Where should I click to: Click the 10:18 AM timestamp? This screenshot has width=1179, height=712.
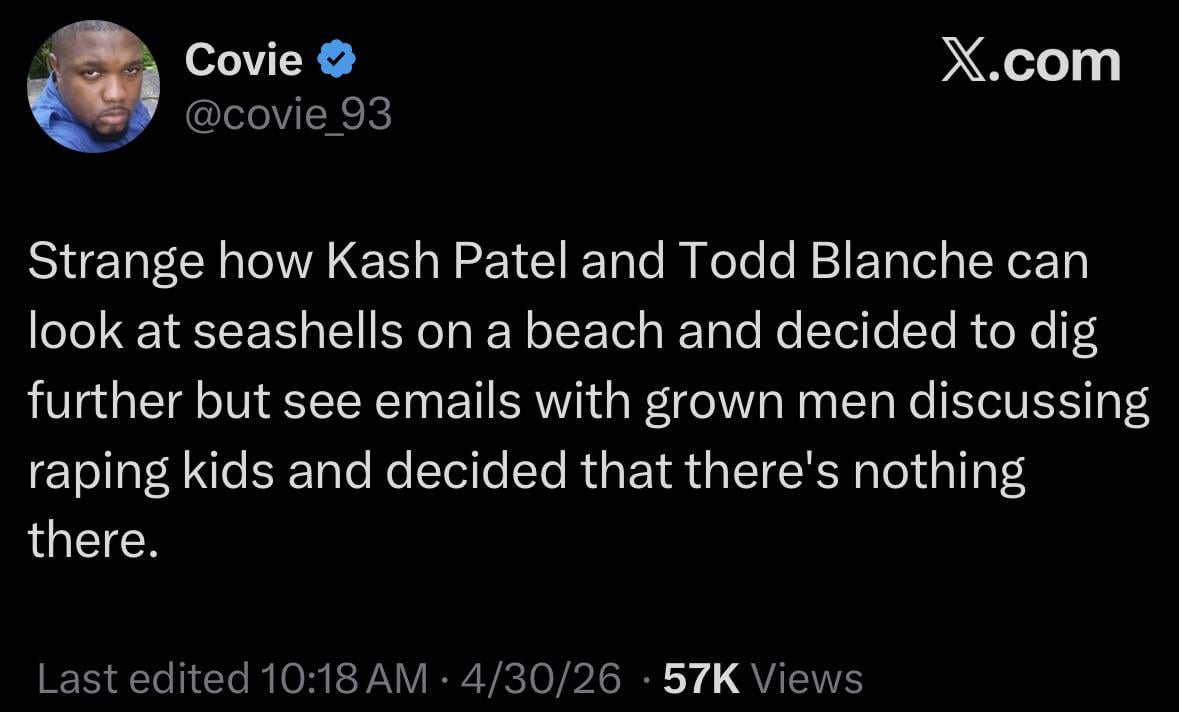pos(342,679)
